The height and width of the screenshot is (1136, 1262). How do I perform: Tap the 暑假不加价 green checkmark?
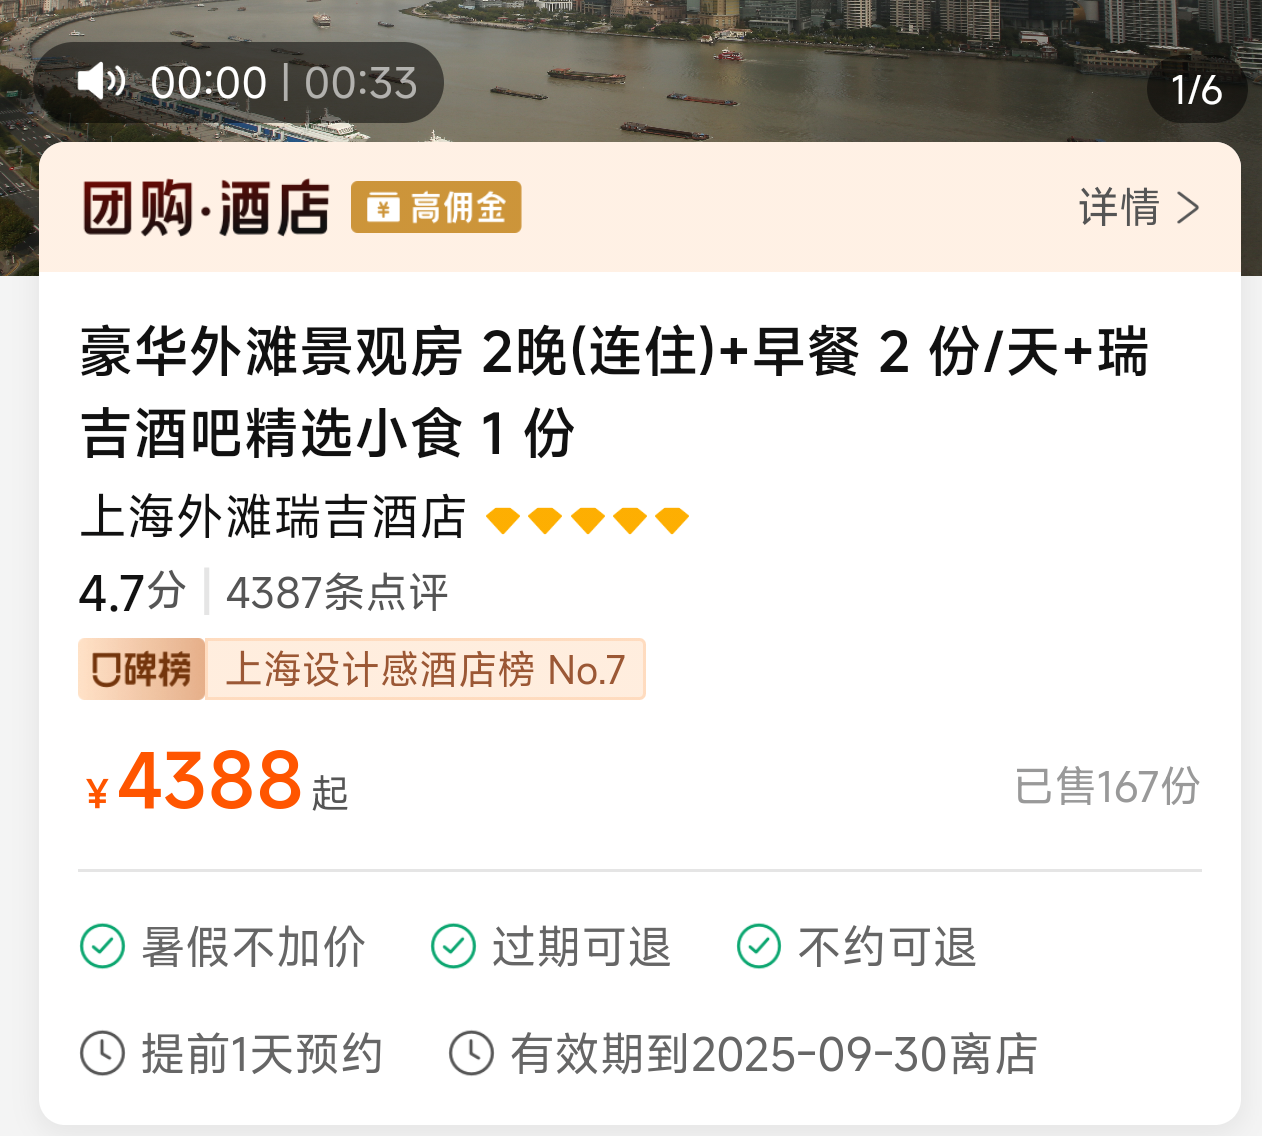tap(102, 946)
